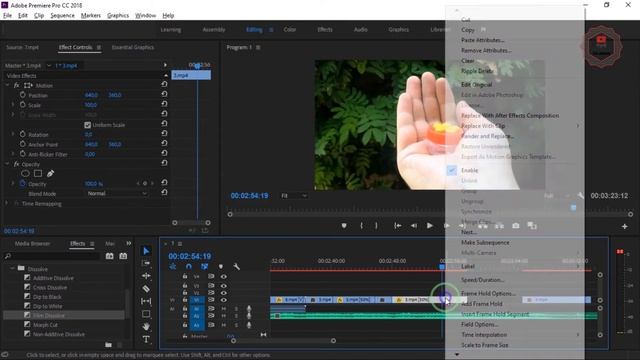640x360 pixels.
Task: Click the voice-over microphone on track A1
Action: point(249,309)
